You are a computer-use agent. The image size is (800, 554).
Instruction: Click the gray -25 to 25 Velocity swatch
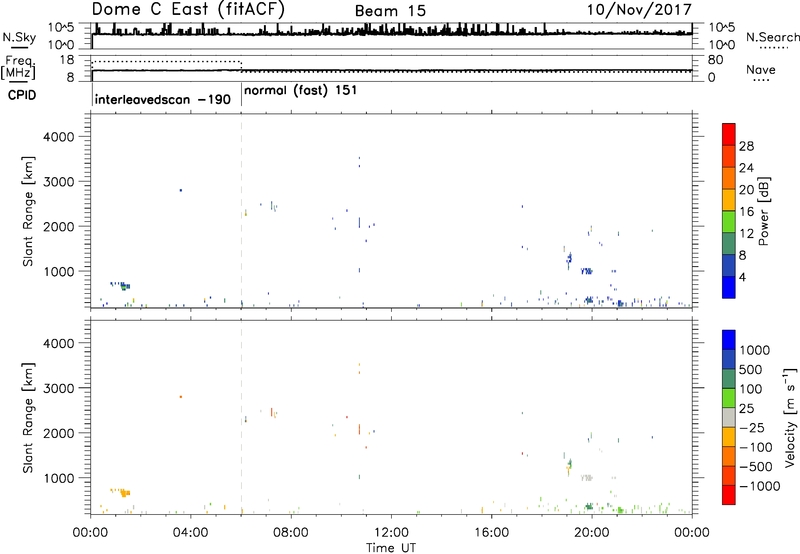(x=729, y=417)
